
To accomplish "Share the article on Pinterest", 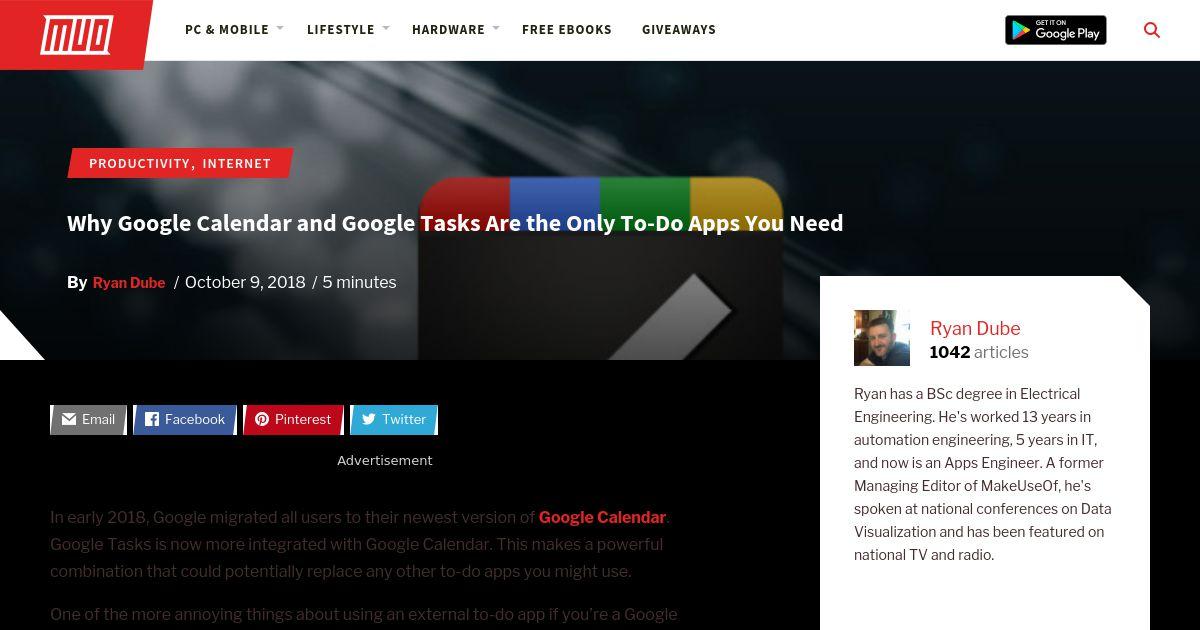I will click(x=293, y=420).
